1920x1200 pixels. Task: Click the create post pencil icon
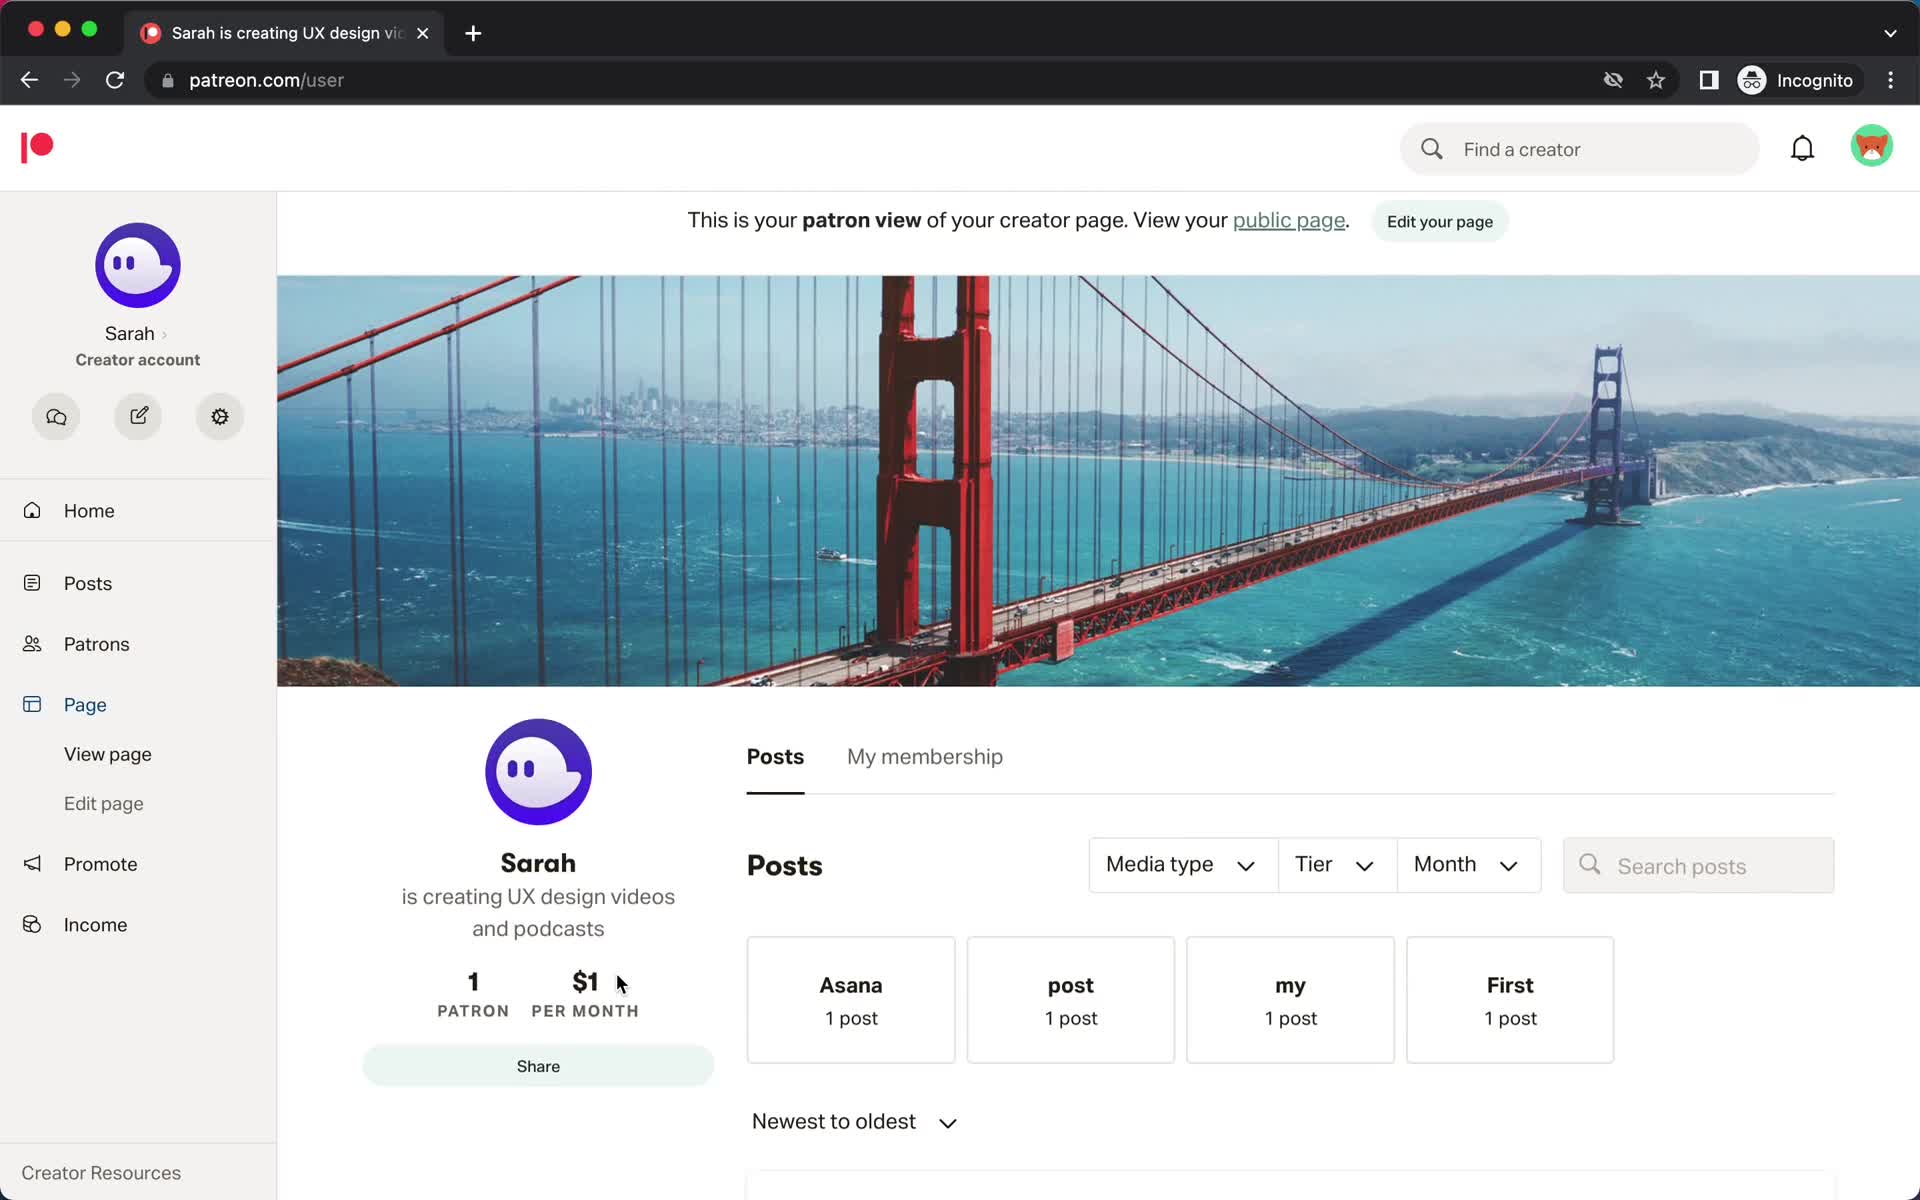click(138, 416)
